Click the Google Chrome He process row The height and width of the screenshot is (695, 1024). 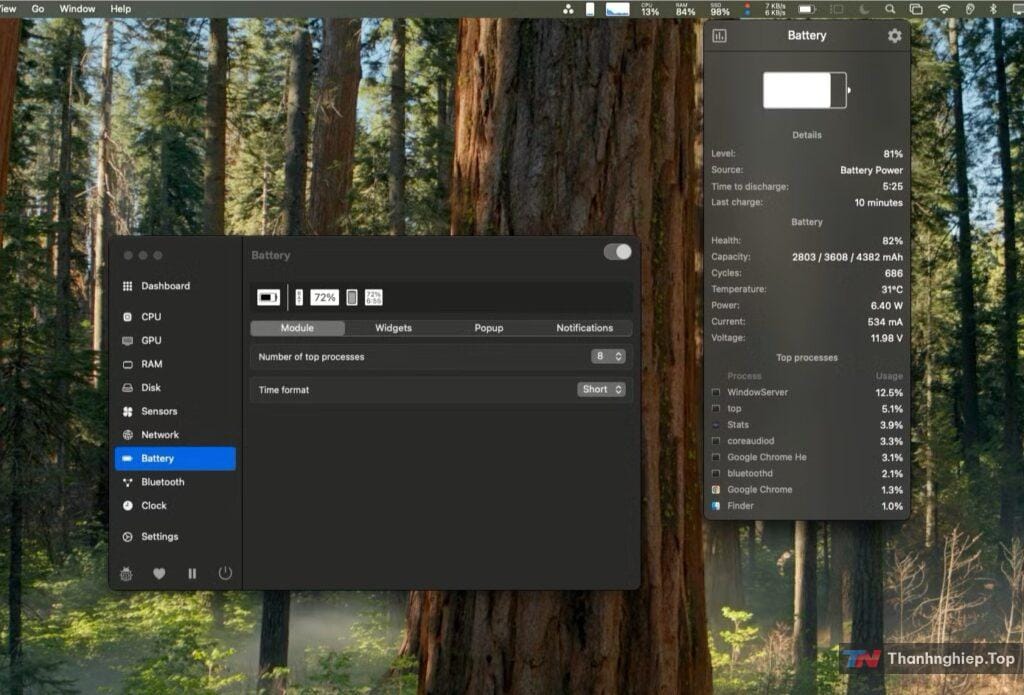(x=807, y=457)
